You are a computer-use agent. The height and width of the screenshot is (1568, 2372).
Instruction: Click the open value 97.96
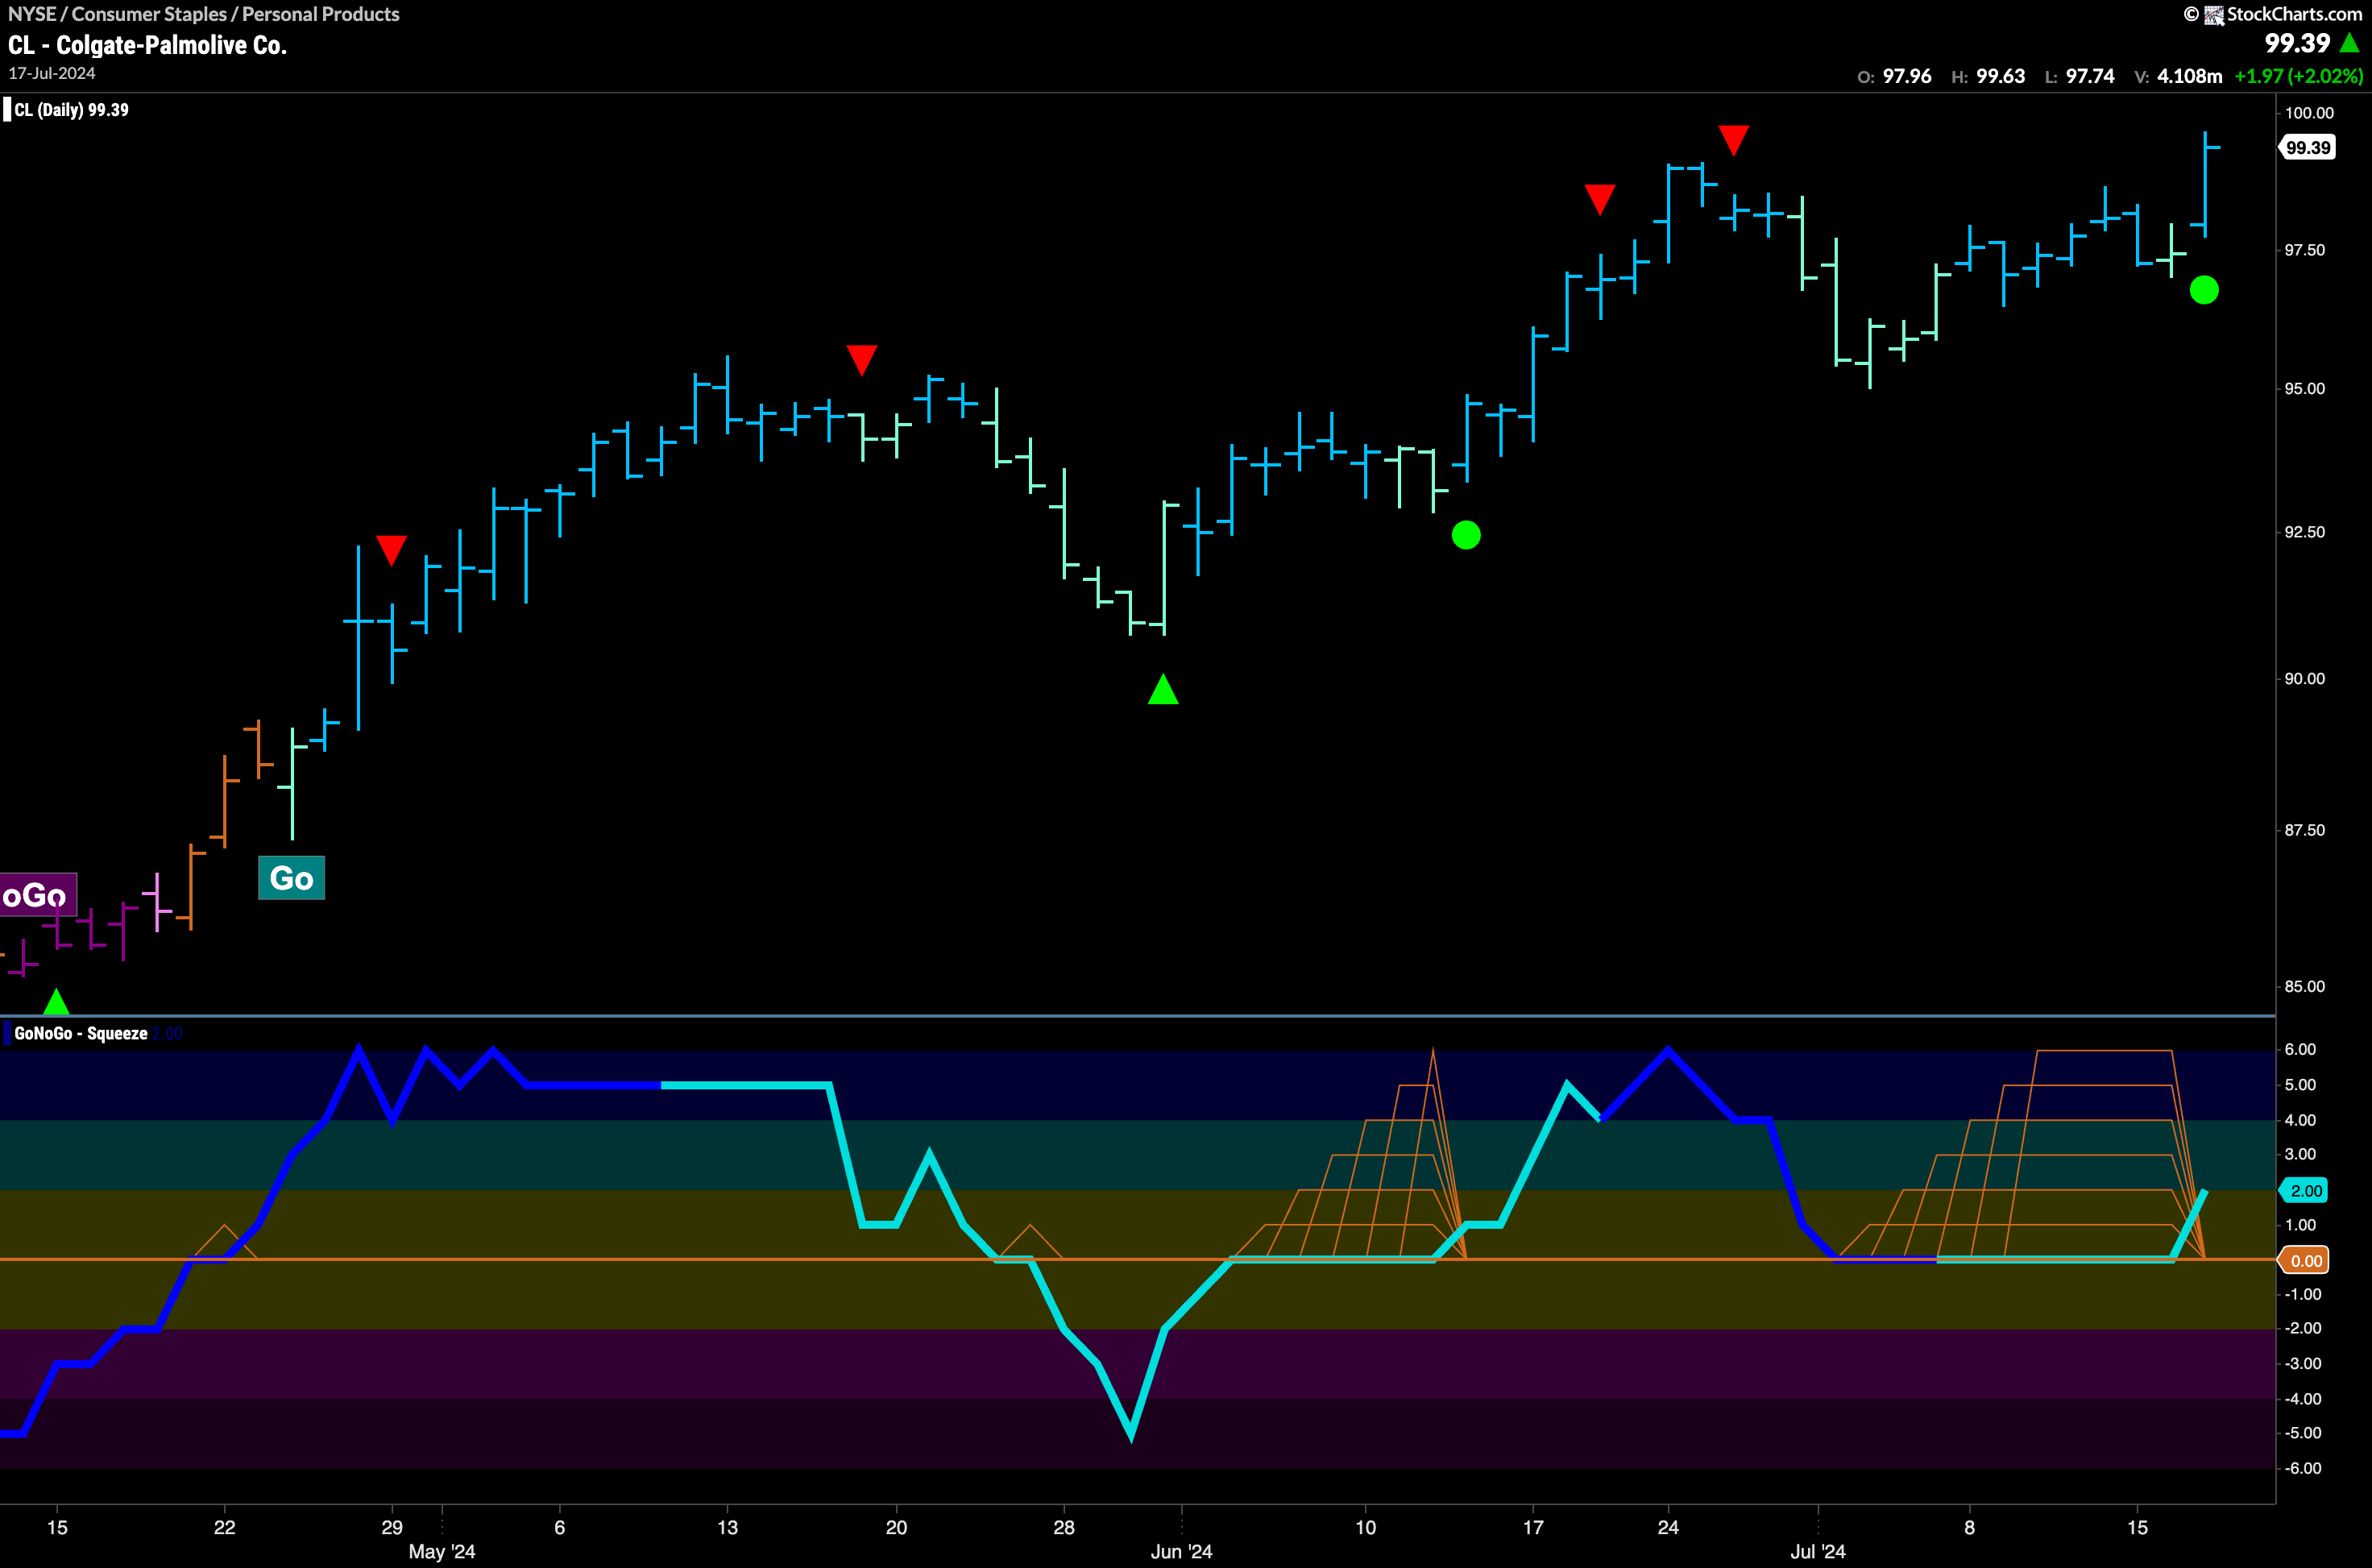1907,76
